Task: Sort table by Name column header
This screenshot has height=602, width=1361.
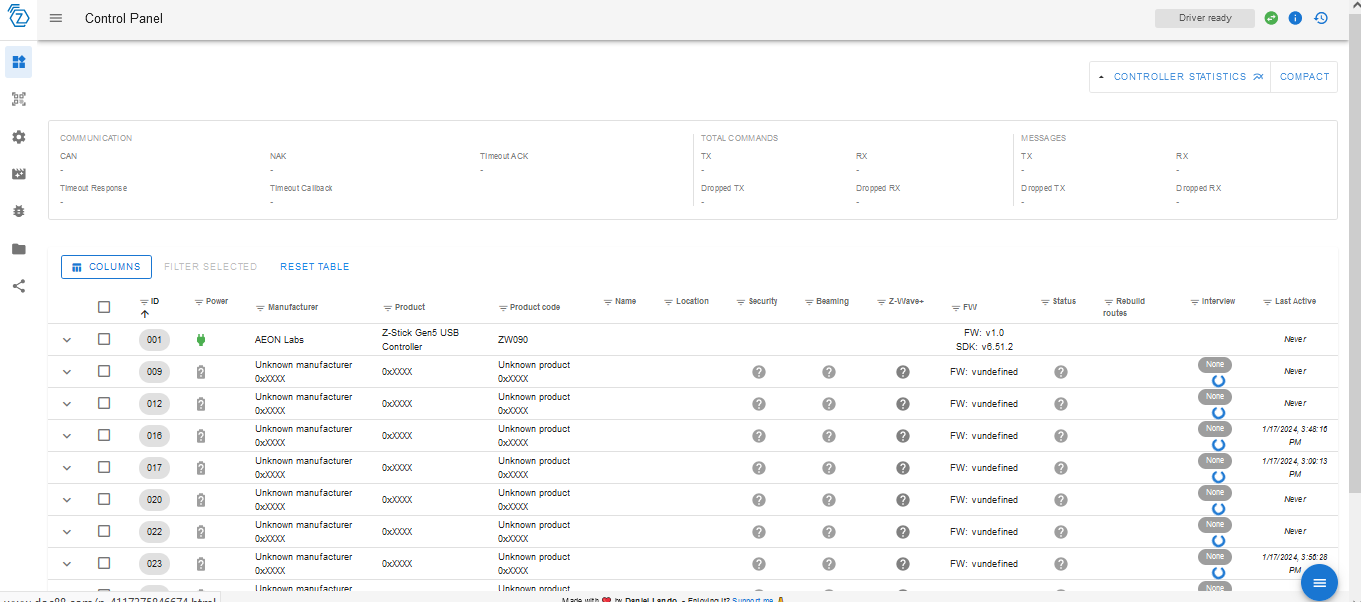Action: coord(626,301)
